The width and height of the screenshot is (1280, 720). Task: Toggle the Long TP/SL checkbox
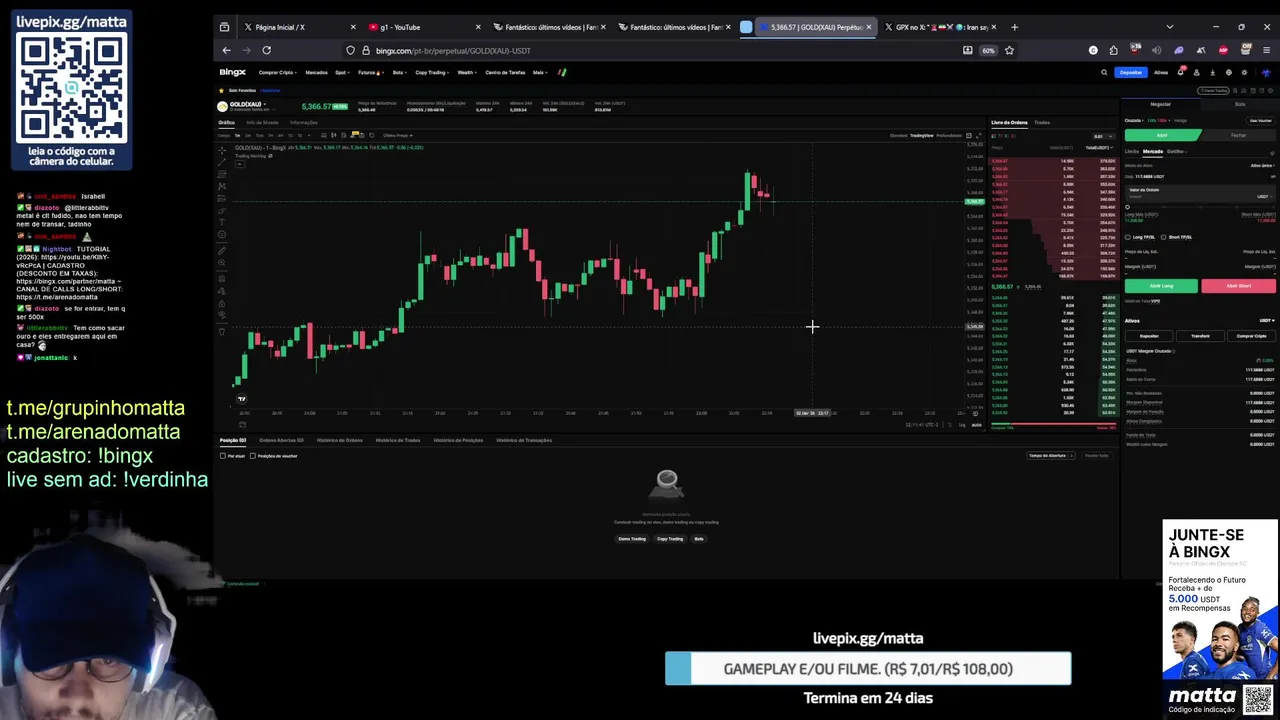[1128, 237]
